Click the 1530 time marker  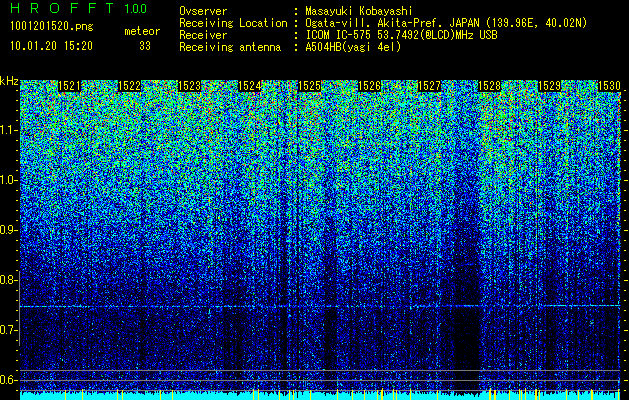click(x=609, y=86)
